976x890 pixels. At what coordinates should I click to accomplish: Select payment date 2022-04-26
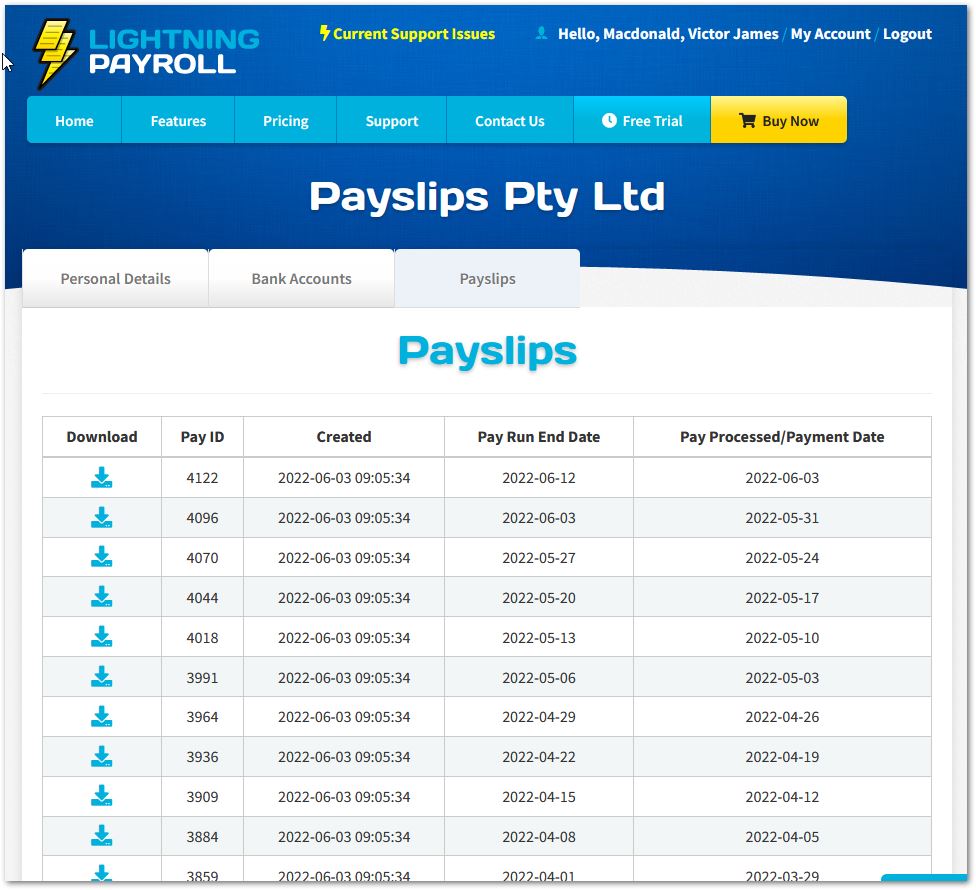tap(782, 717)
